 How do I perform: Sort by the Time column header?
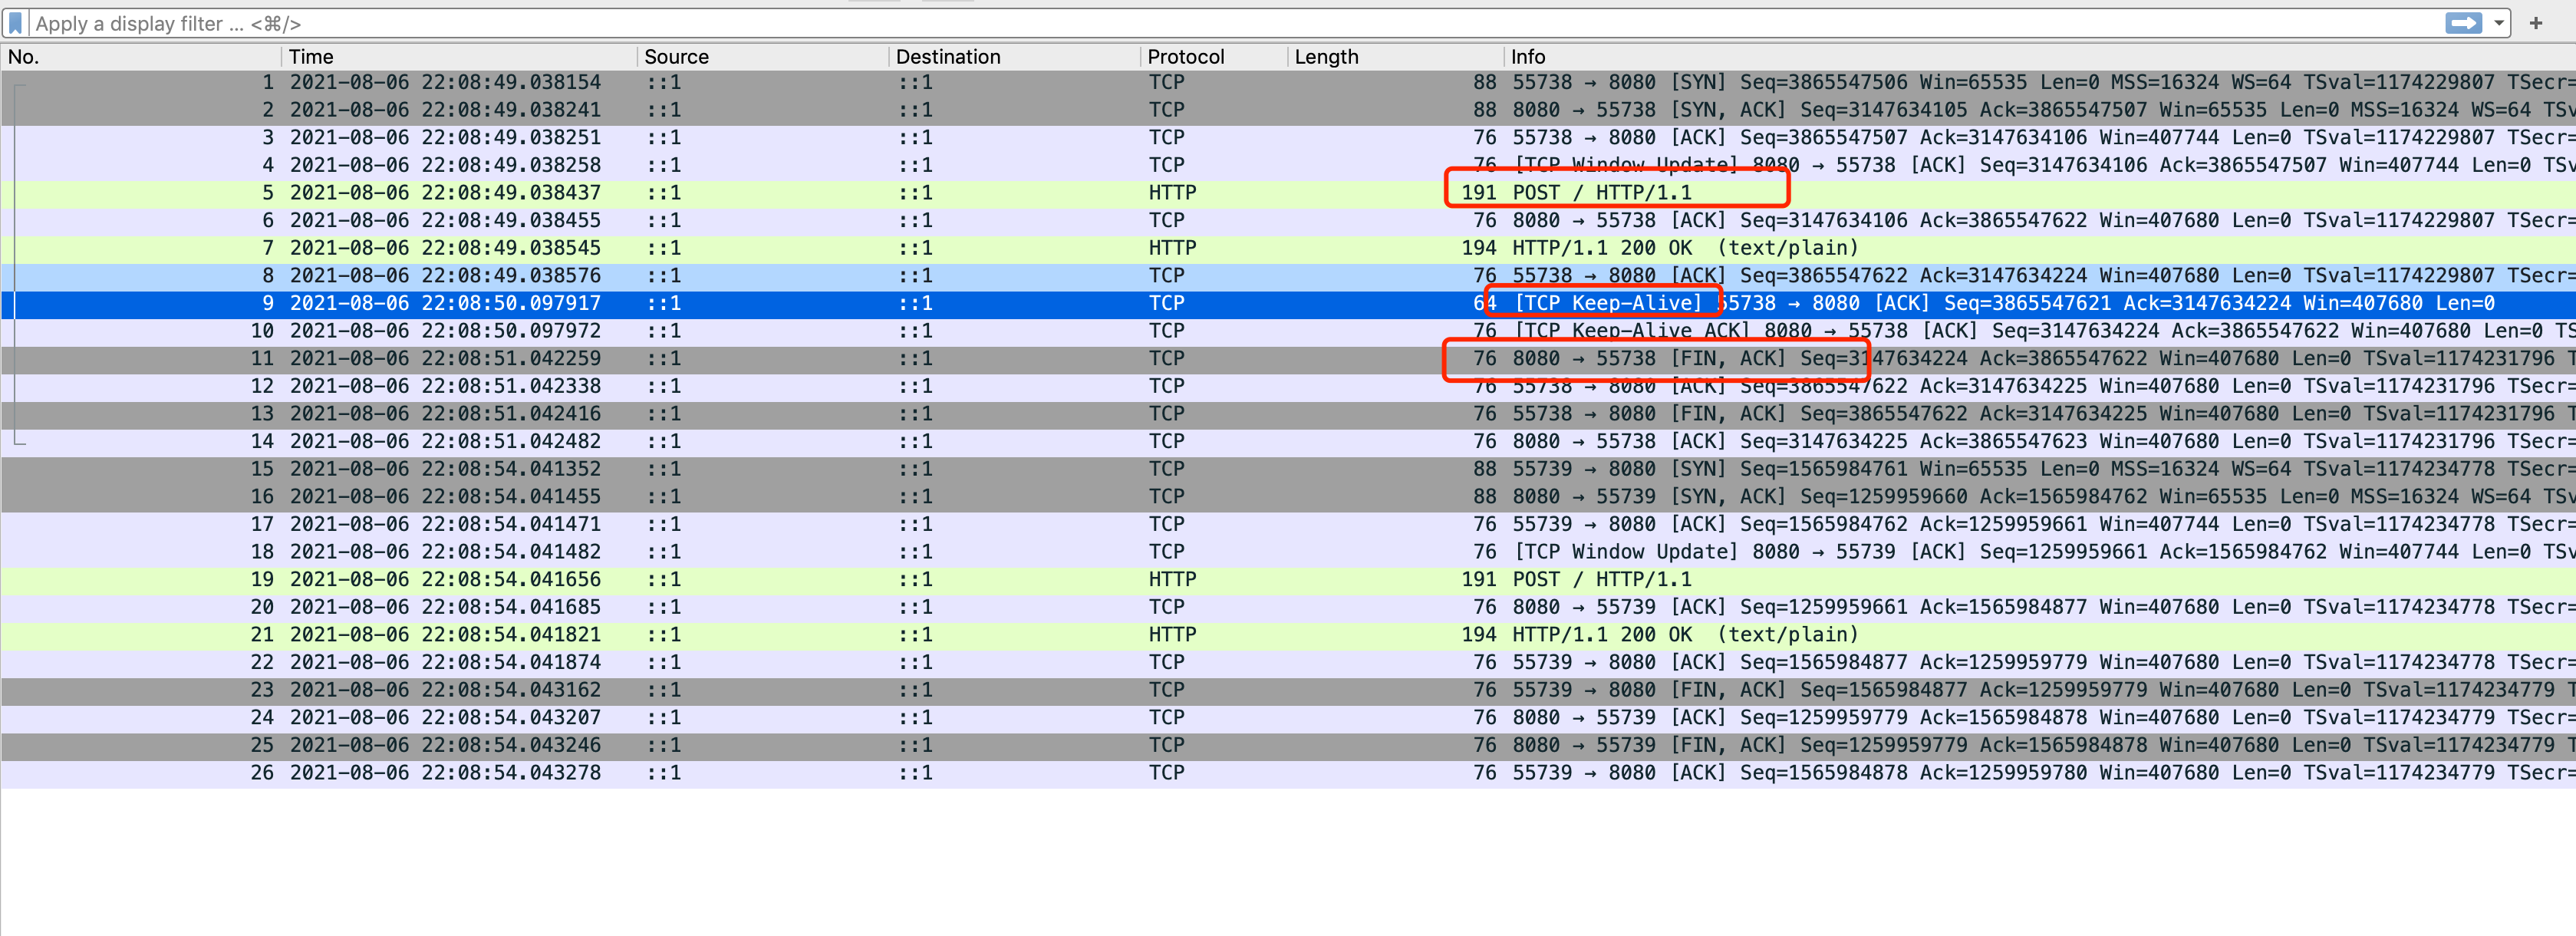[x=311, y=57]
